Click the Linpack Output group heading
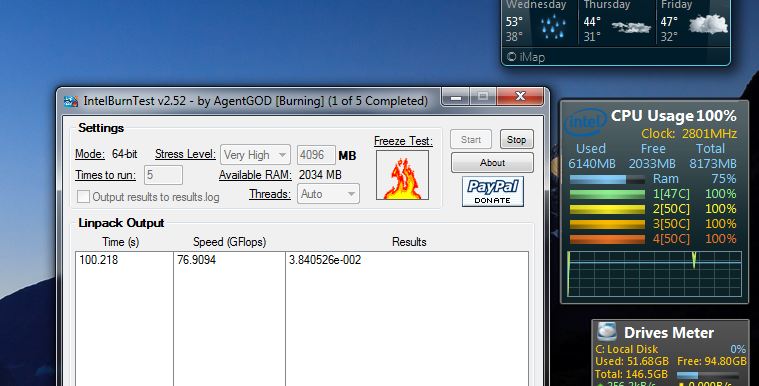 pos(121,223)
